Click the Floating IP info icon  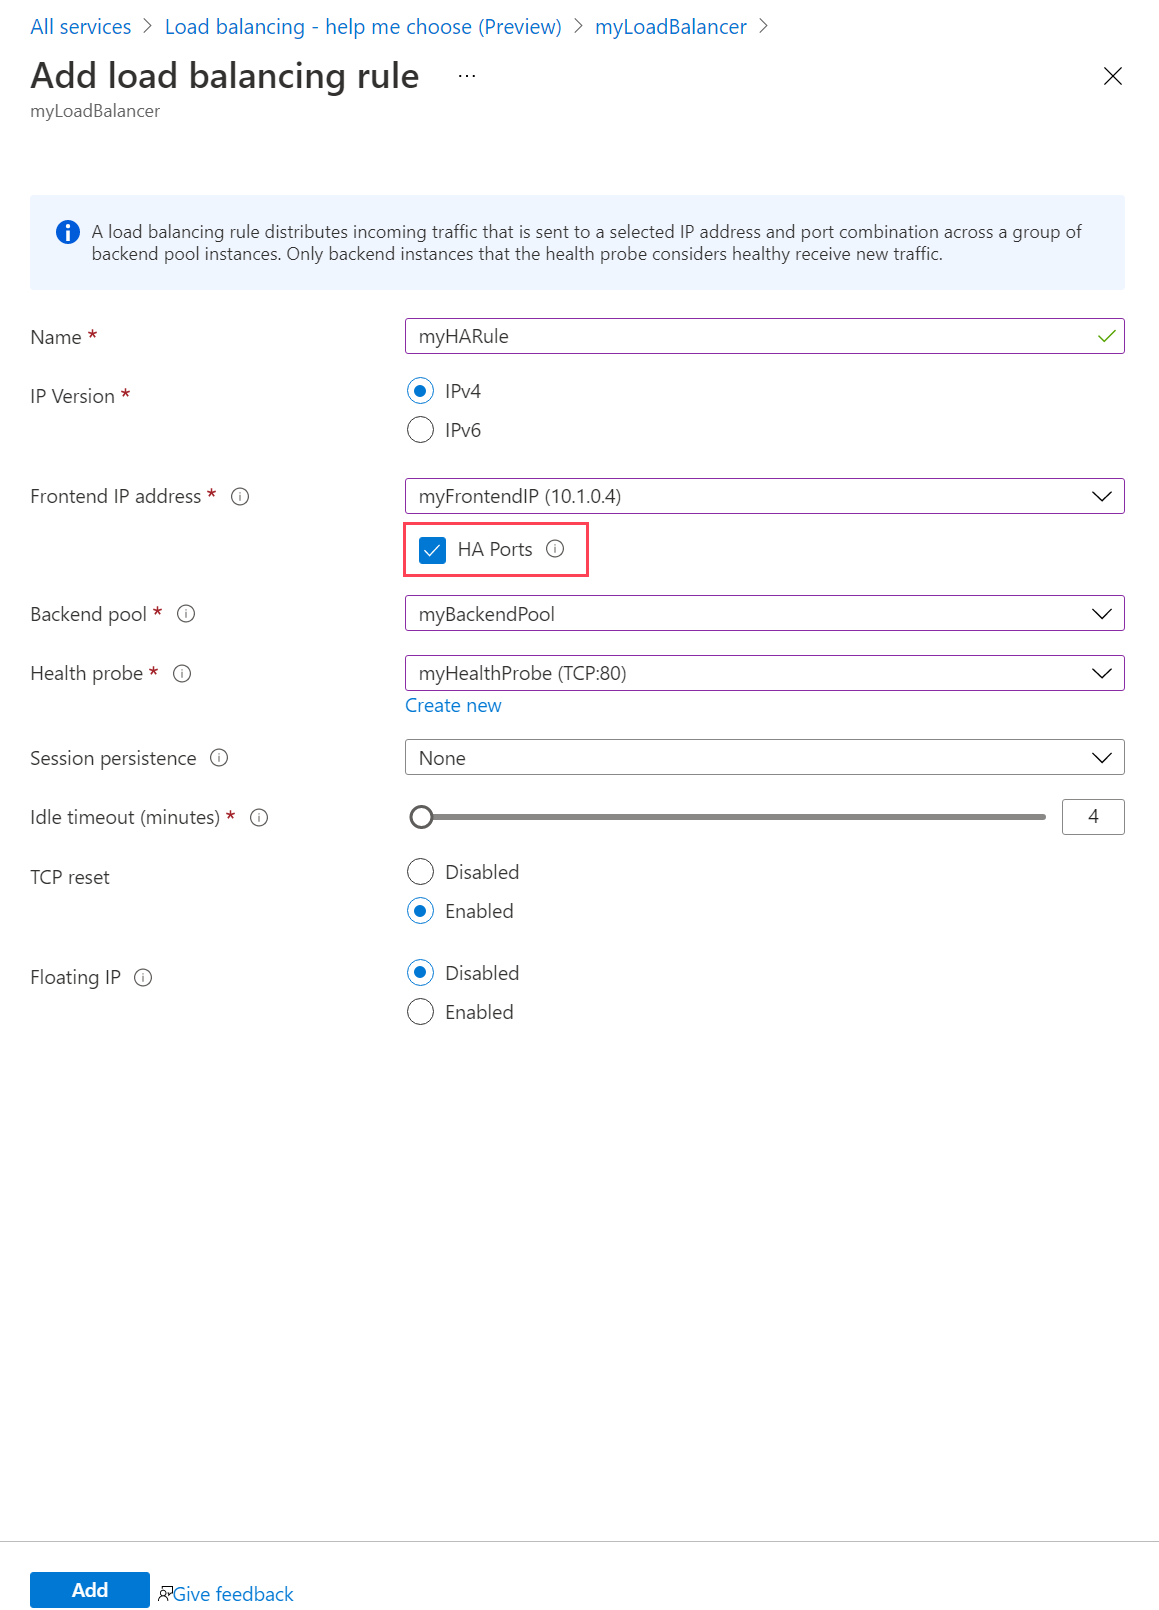click(143, 977)
